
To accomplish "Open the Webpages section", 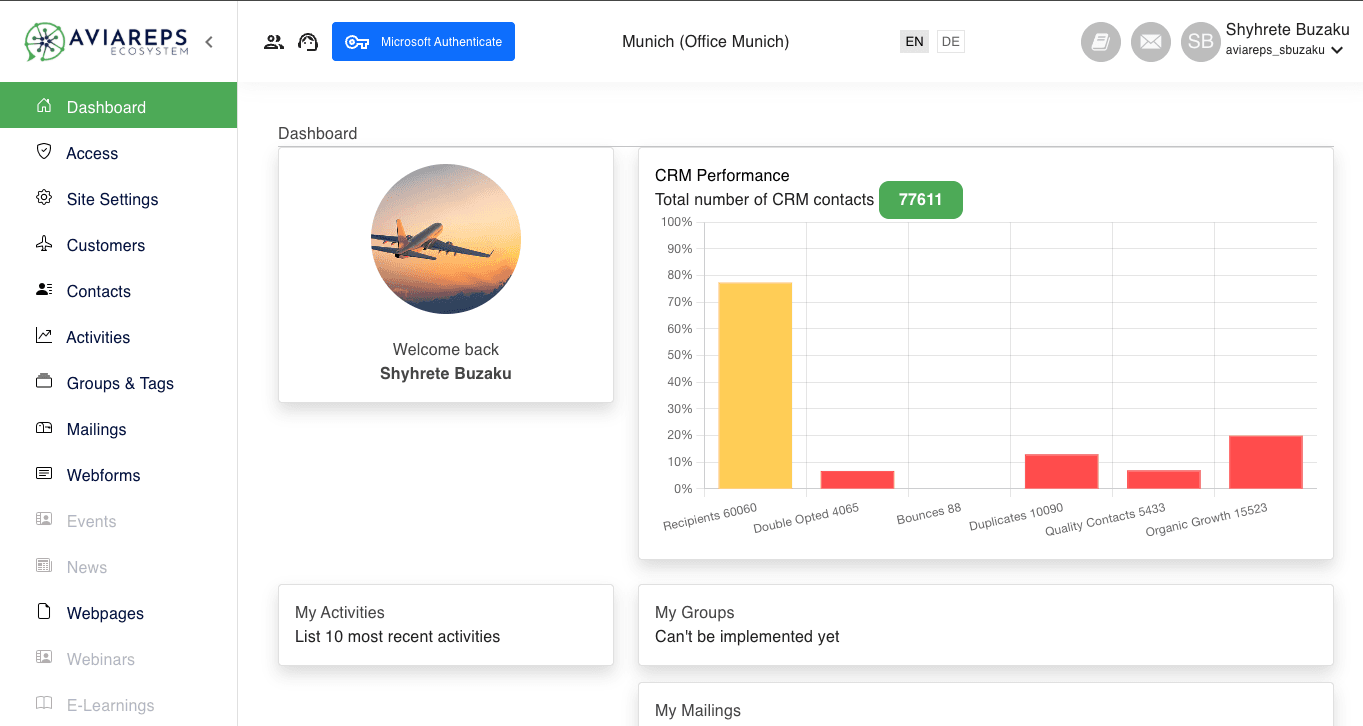I will click(x=105, y=613).
